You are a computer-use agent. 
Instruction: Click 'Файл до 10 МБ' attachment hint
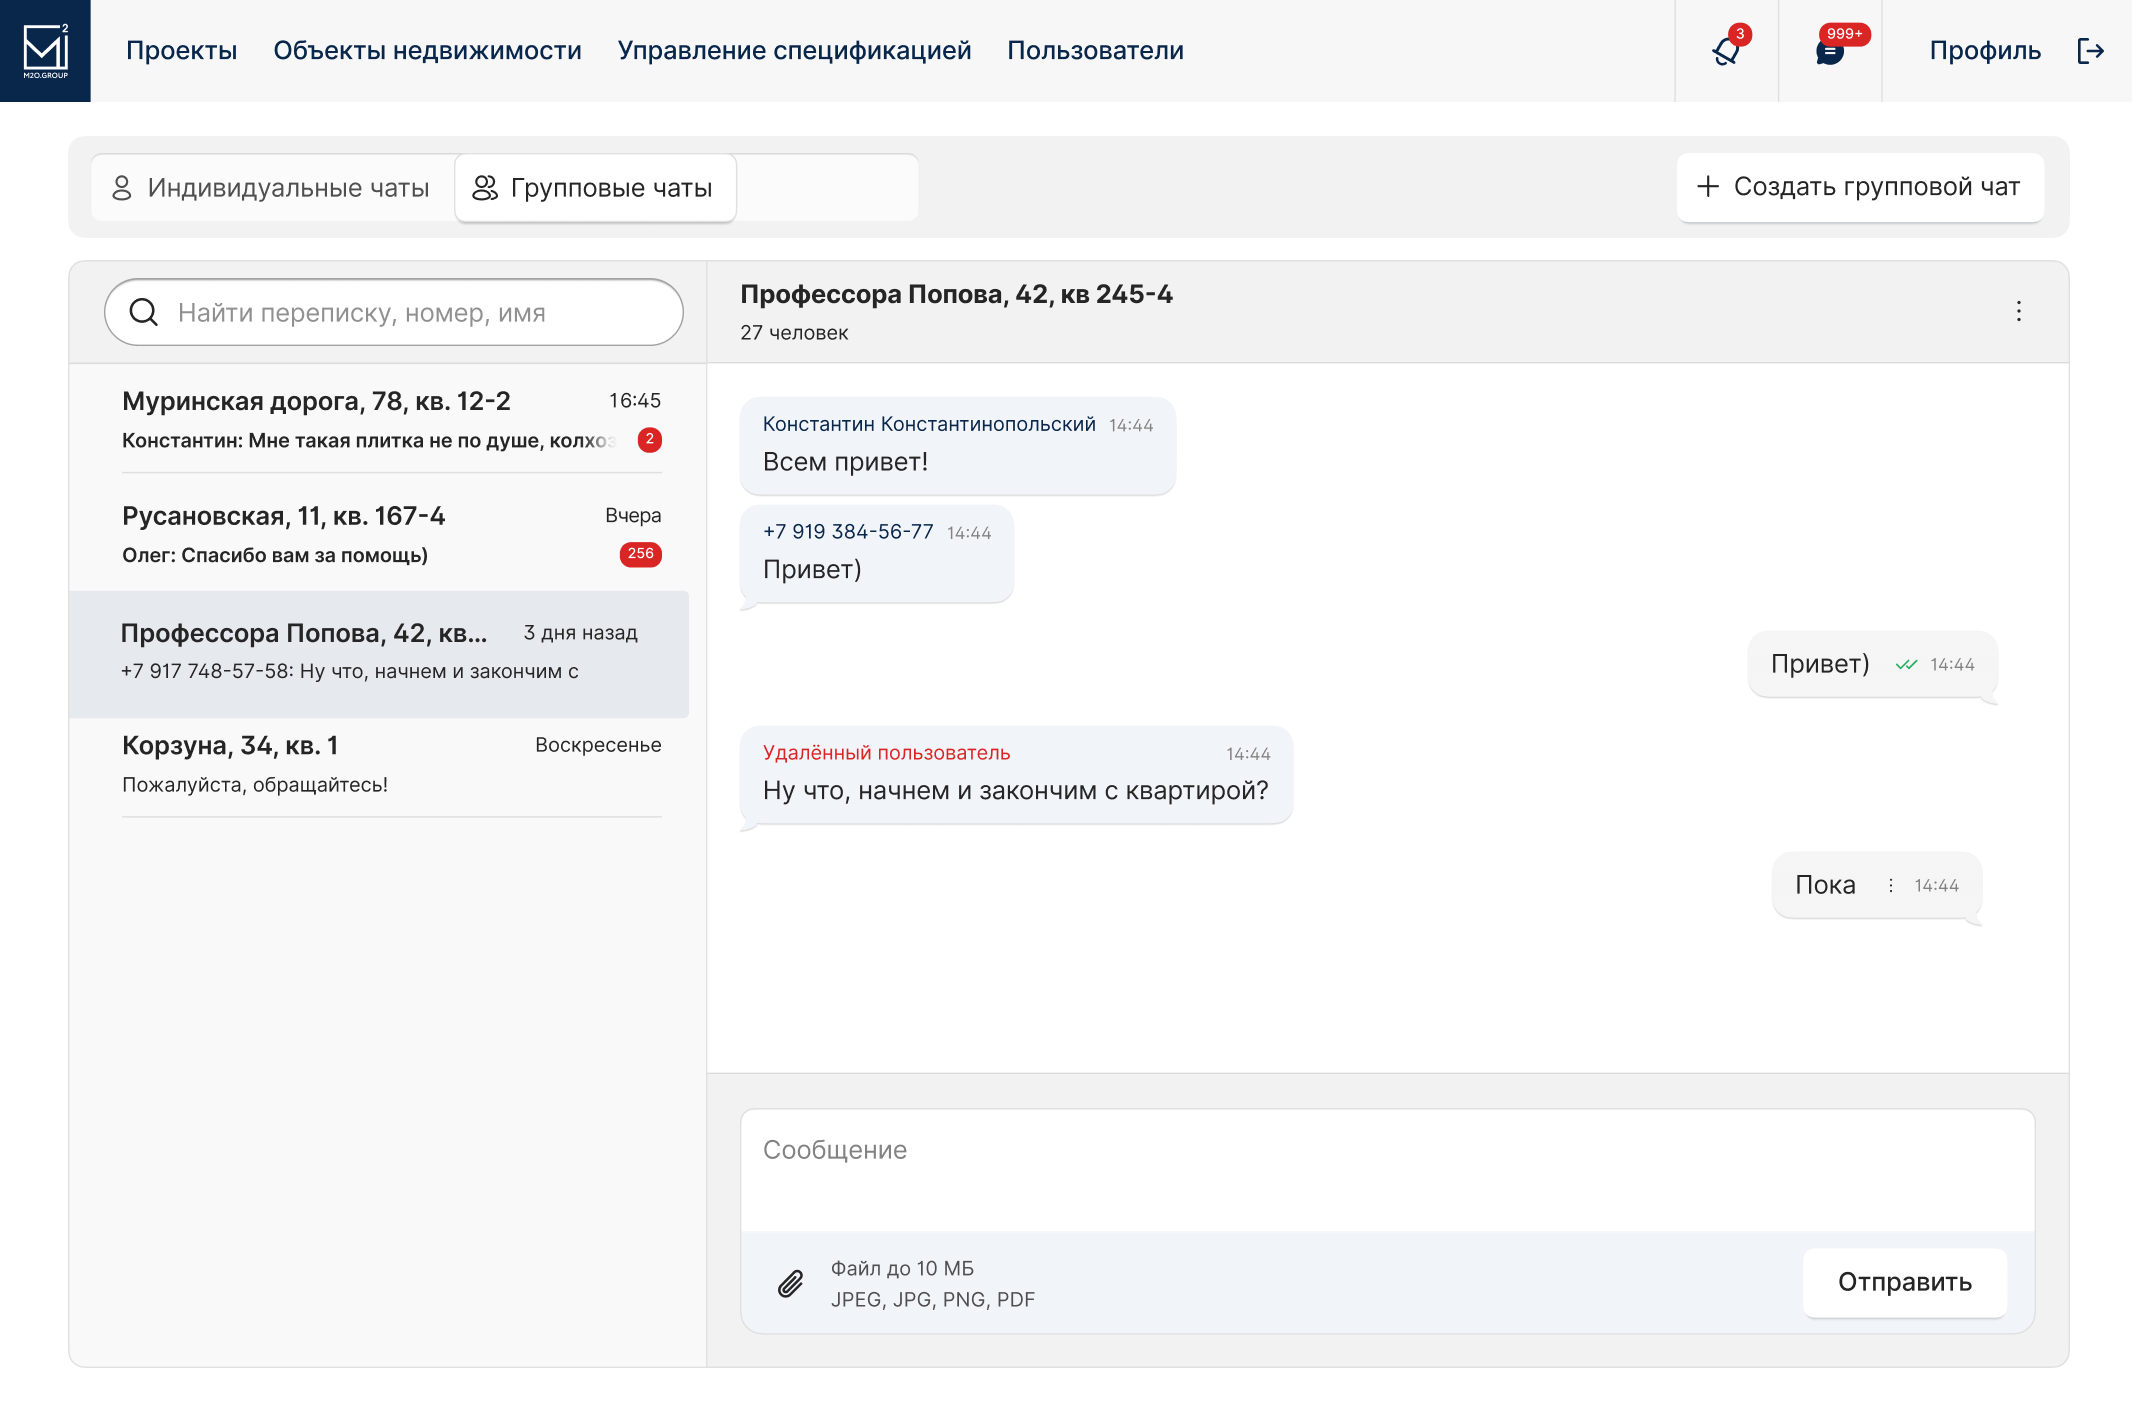(902, 1268)
